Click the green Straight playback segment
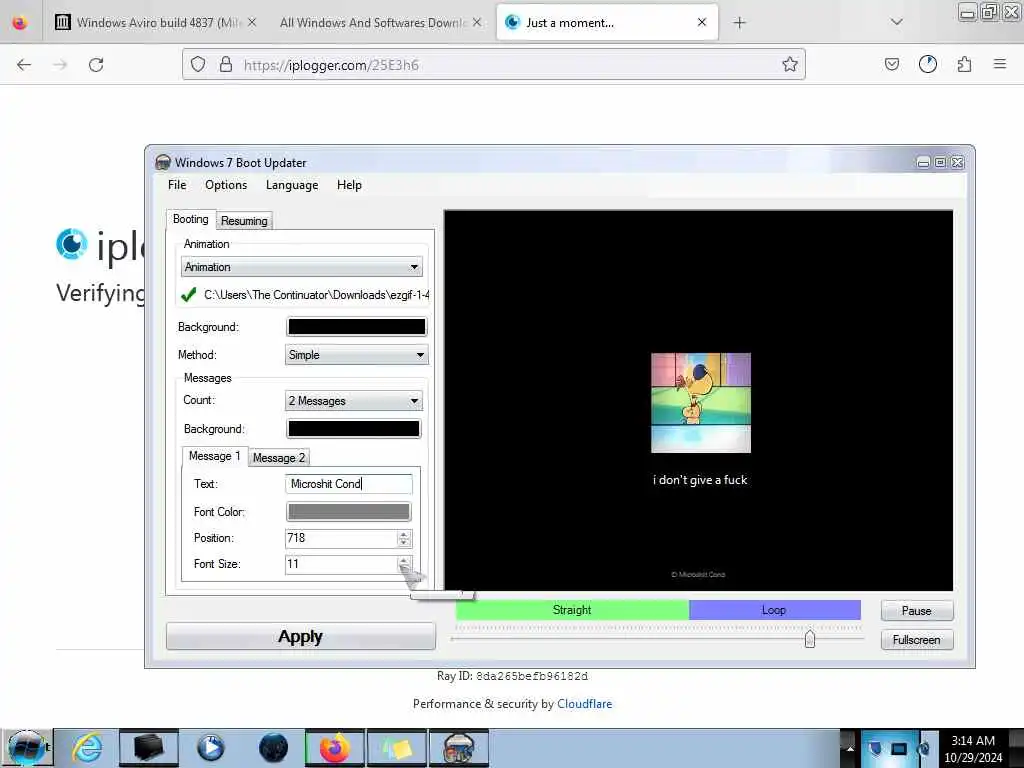Screen dimensions: 1024x768 coord(572,610)
